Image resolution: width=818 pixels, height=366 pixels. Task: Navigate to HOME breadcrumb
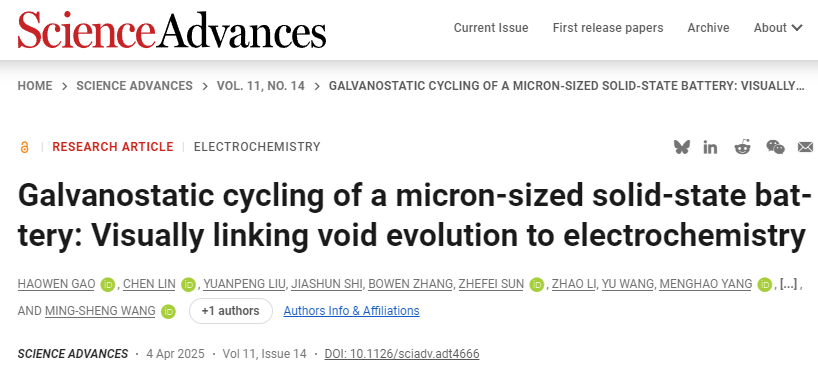[35, 86]
